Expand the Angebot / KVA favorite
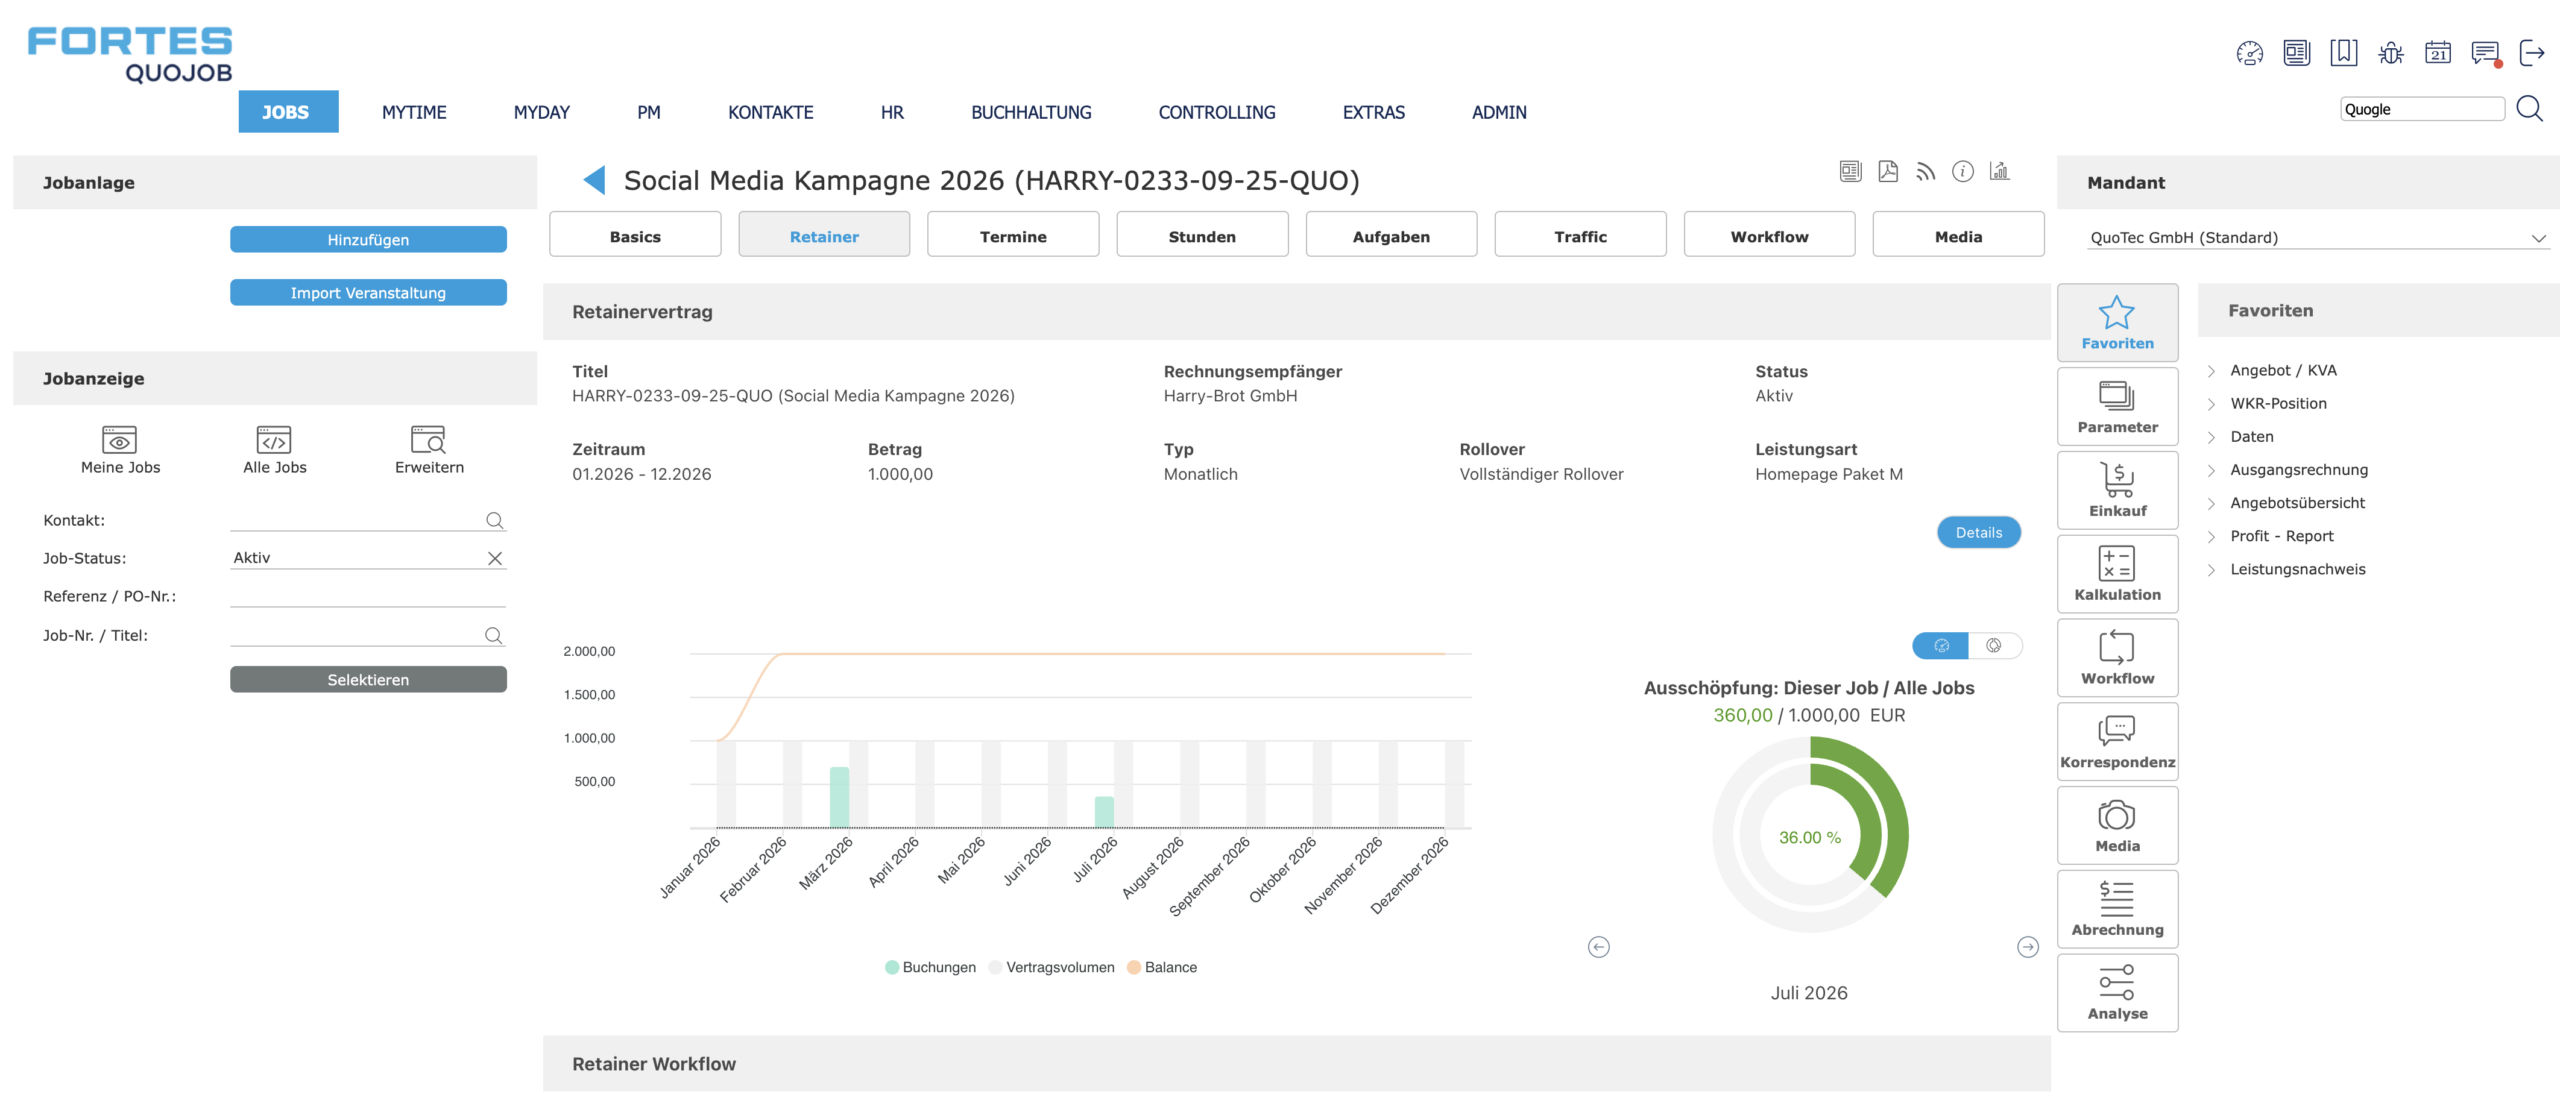The height and width of the screenshot is (1109, 2560). 2282,370
